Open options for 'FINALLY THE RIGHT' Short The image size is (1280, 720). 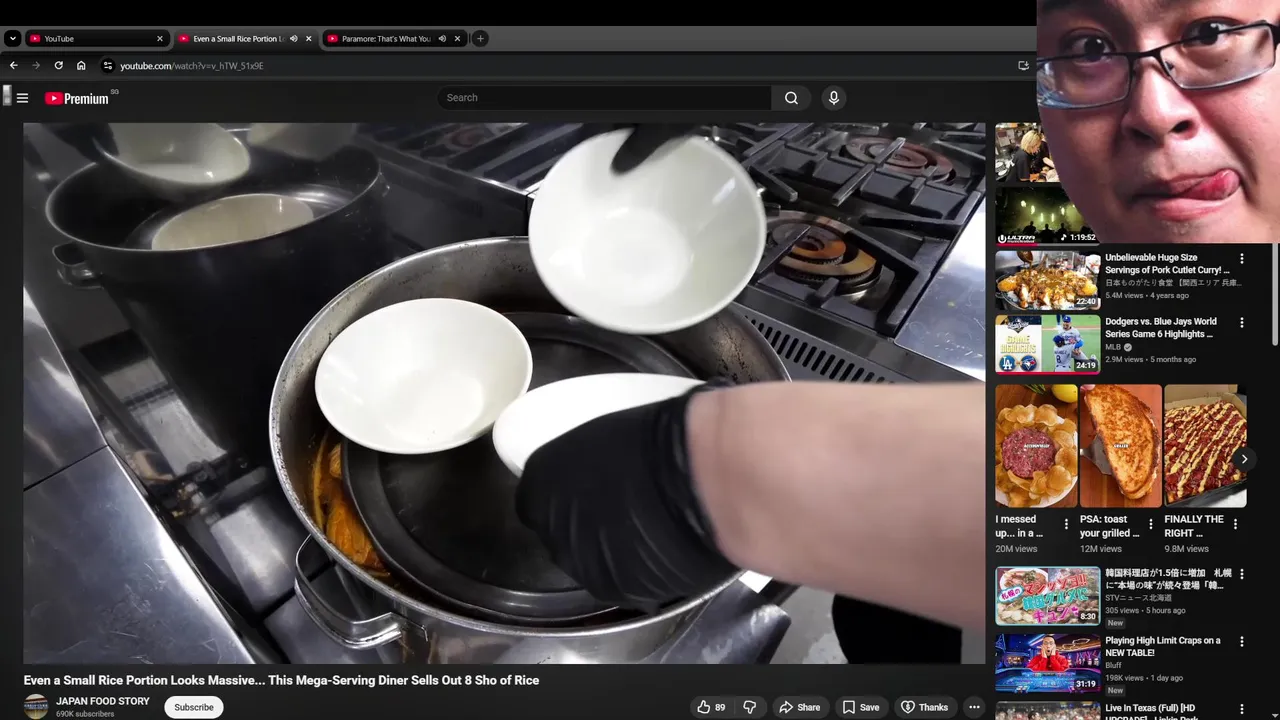tap(1235, 524)
